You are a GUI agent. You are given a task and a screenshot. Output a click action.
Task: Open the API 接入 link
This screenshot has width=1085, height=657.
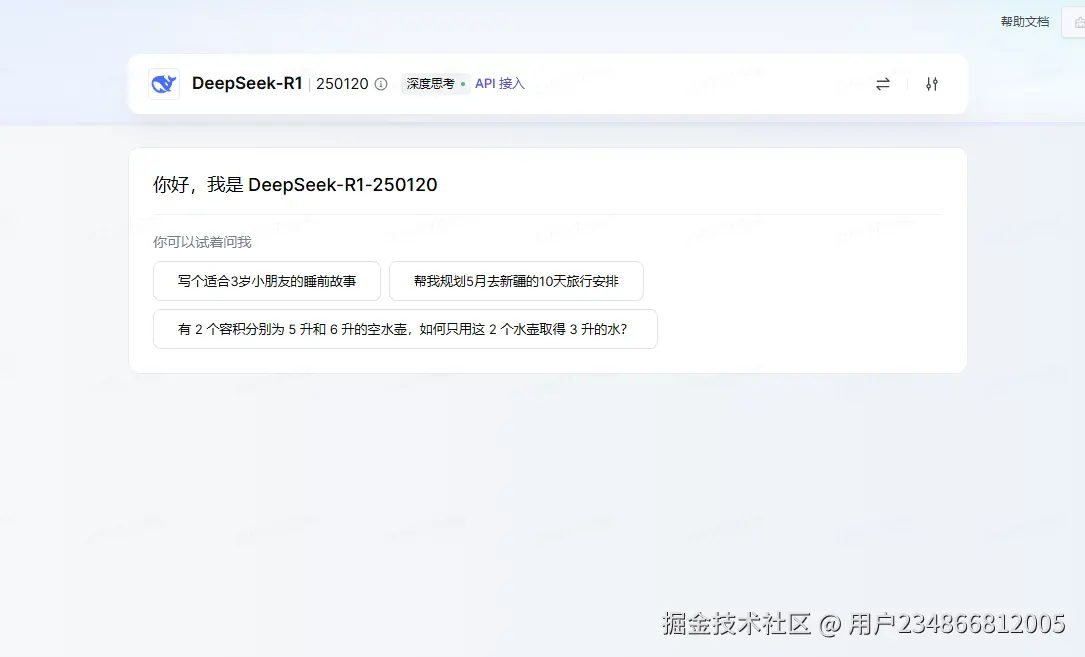click(x=500, y=84)
